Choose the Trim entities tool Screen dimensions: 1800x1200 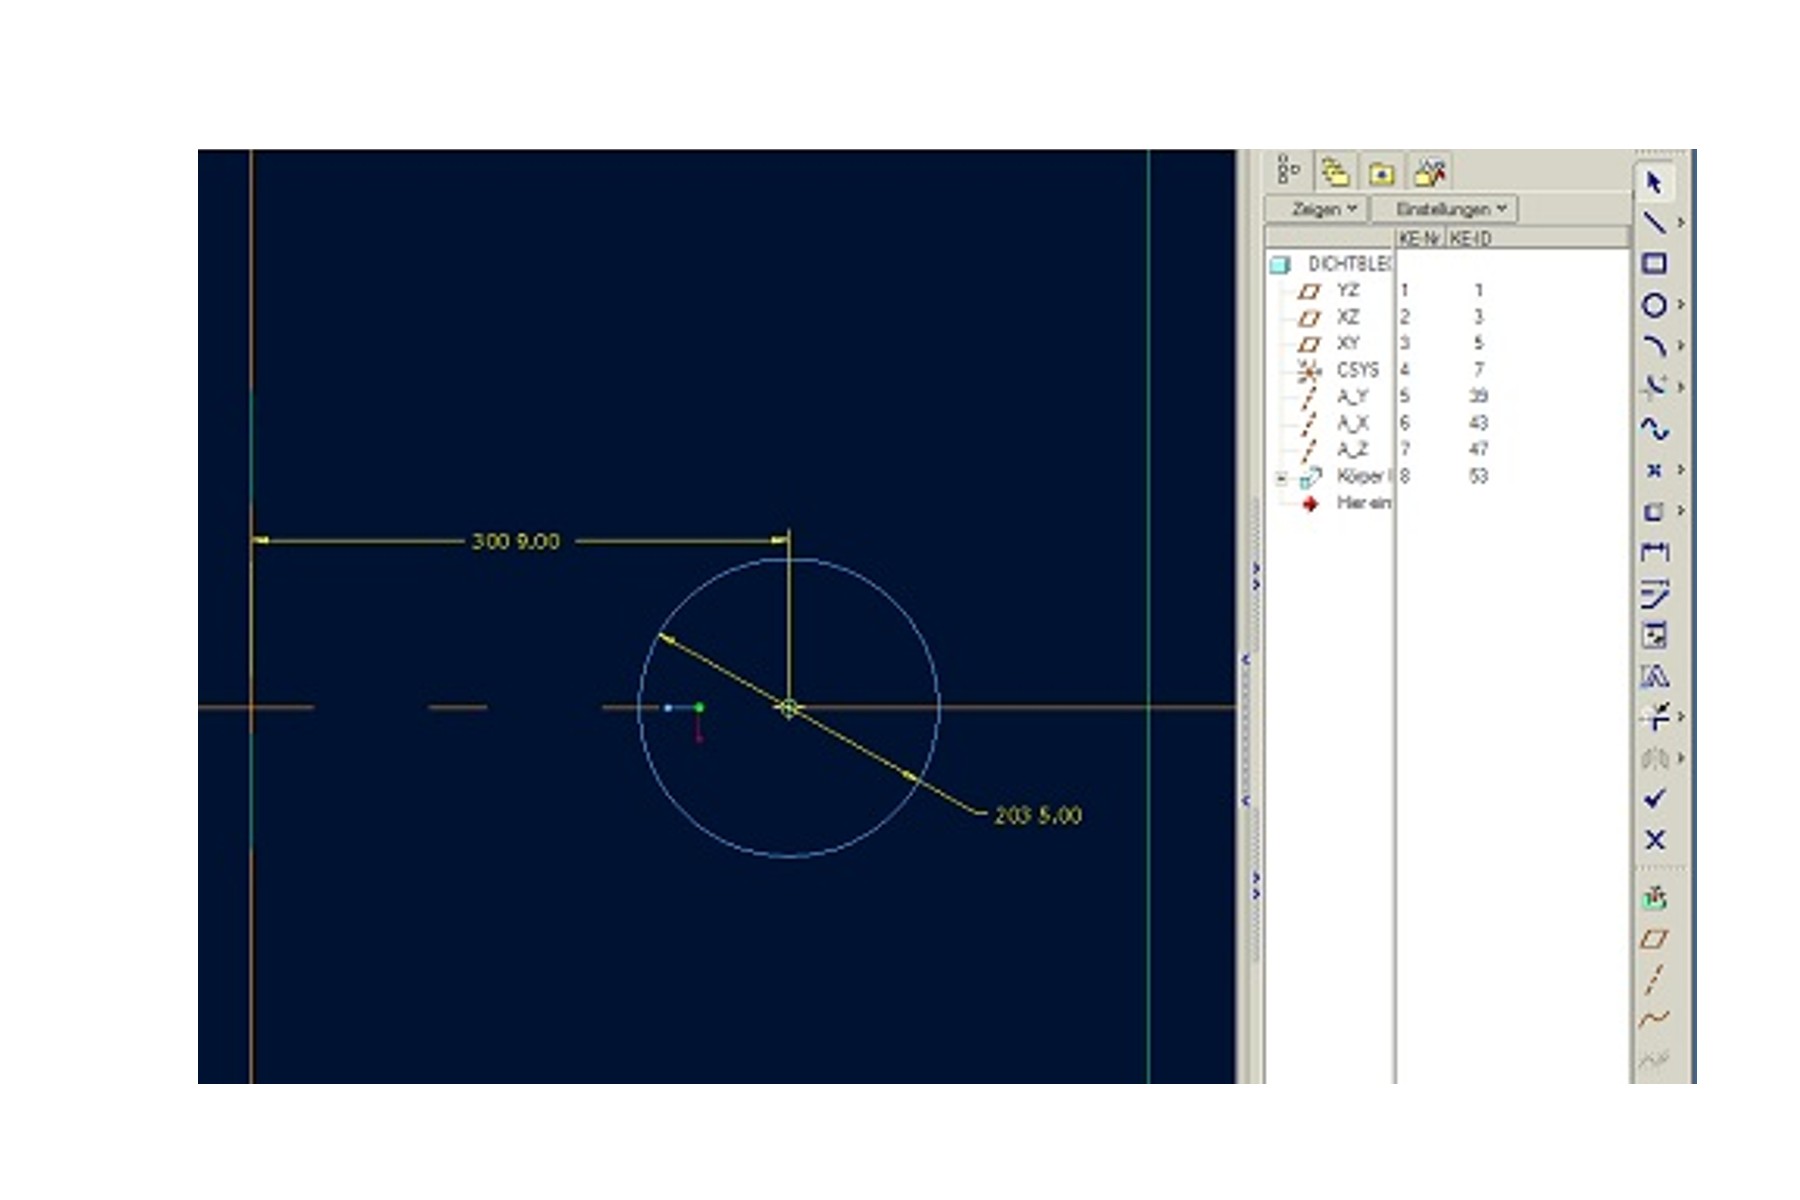(x=1654, y=717)
